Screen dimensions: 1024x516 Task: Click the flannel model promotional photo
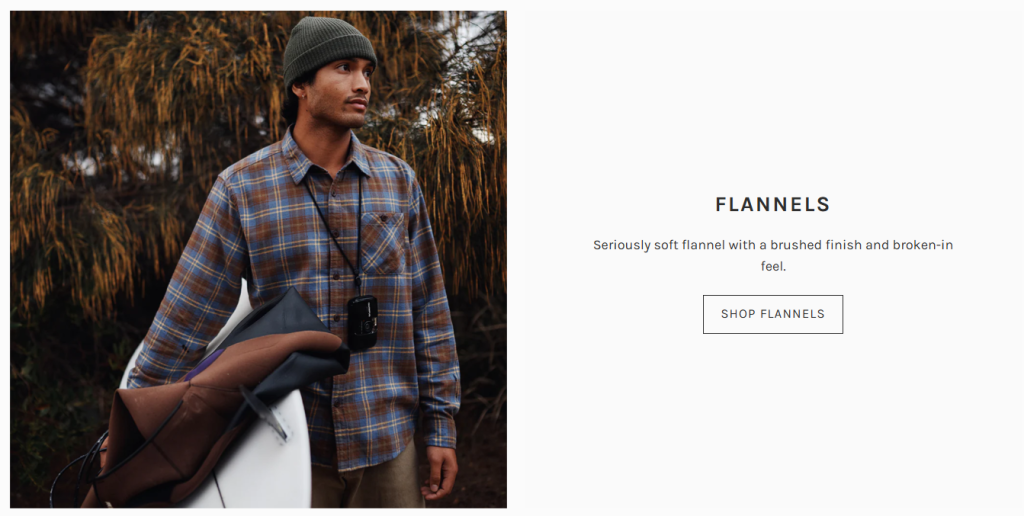point(258,259)
